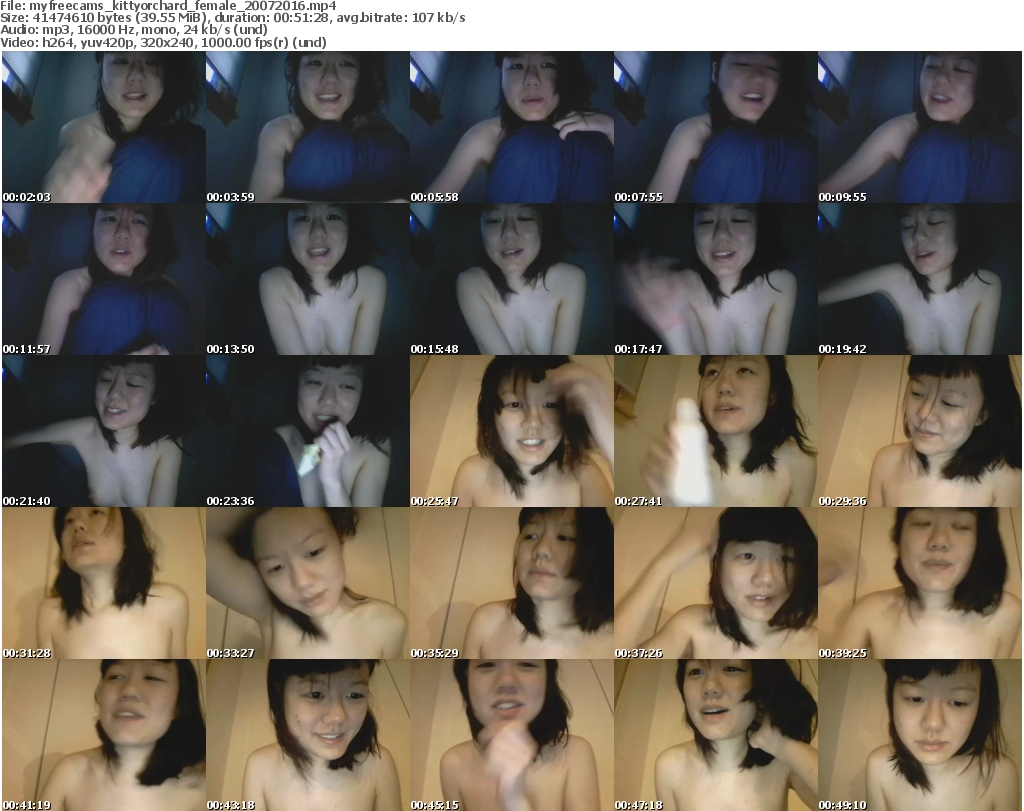The height and width of the screenshot is (811, 1024).
Task: Choose the thumbnail at 00:49:10
Action: 920,735
